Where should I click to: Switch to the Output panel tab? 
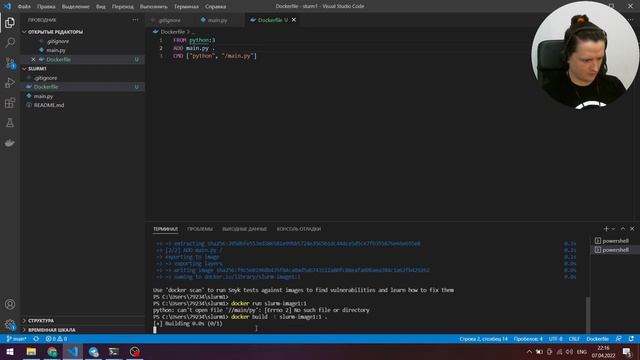point(244,229)
